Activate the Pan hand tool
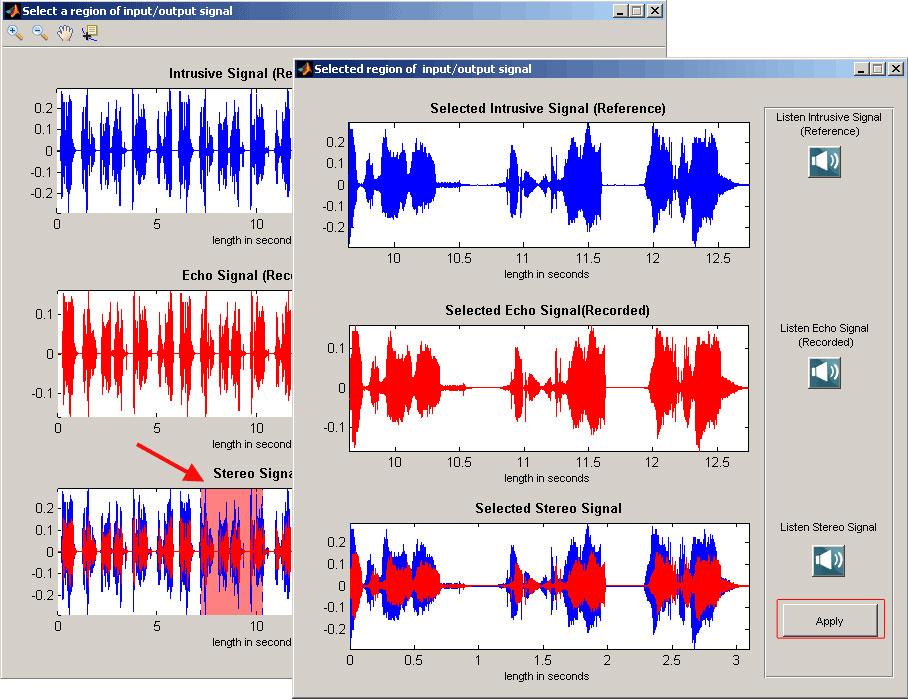908x699 pixels. click(65, 33)
